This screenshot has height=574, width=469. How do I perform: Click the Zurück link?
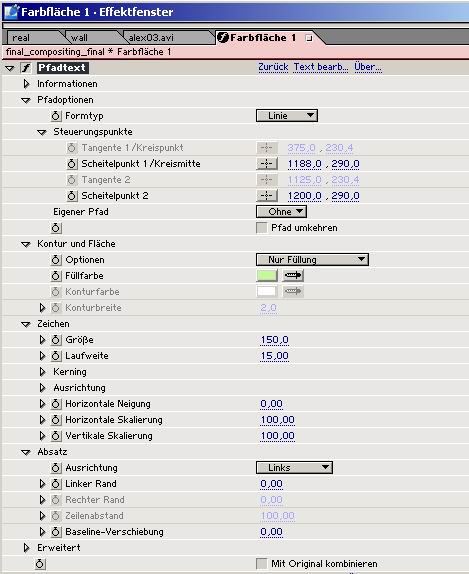273,67
